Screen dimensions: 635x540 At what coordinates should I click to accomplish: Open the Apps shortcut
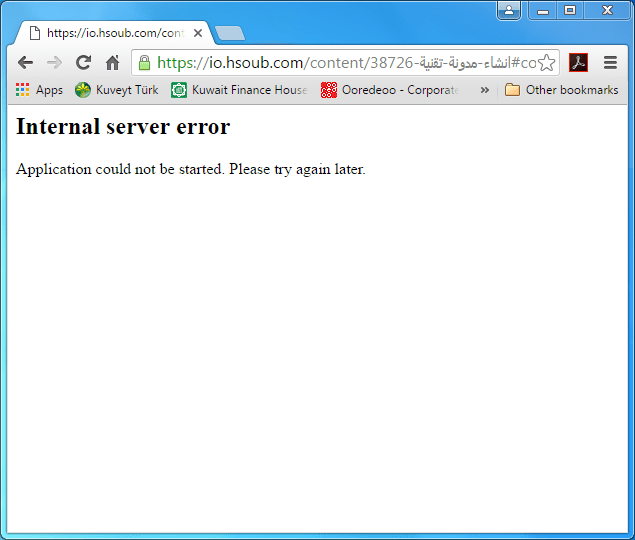point(39,90)
